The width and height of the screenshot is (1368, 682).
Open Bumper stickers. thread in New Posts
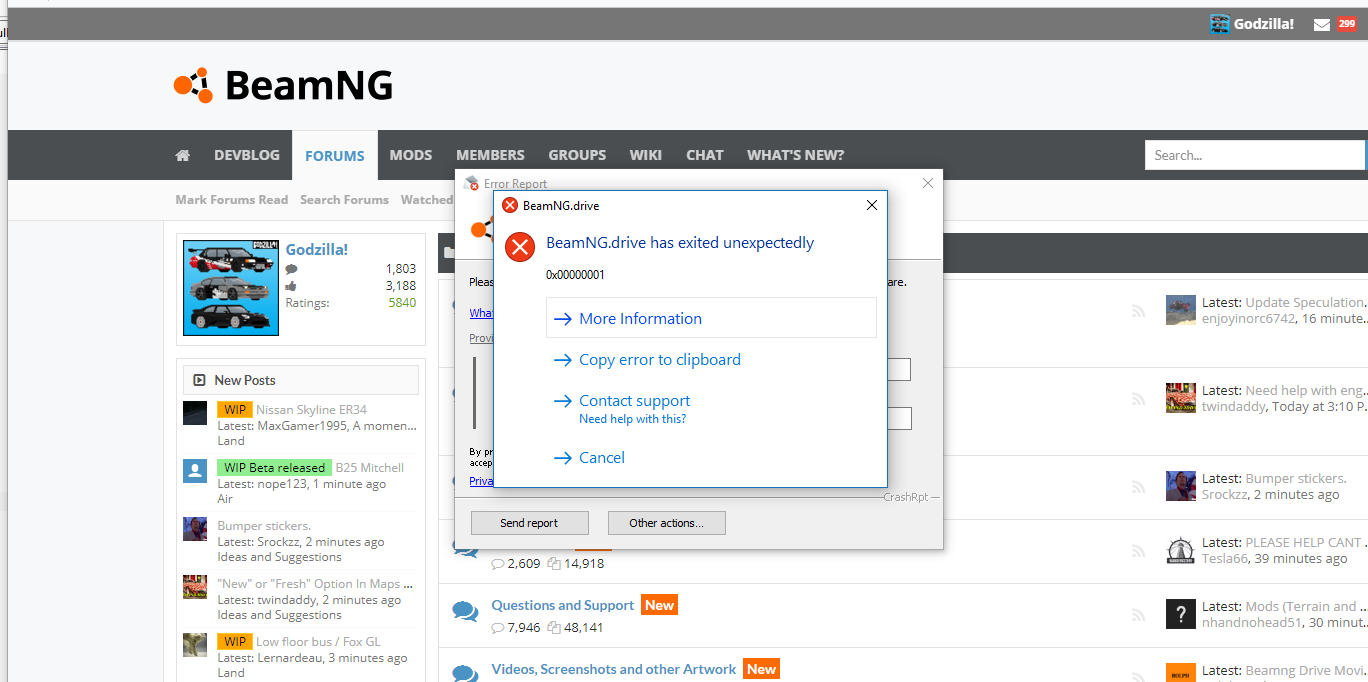(x=264, y=525)
